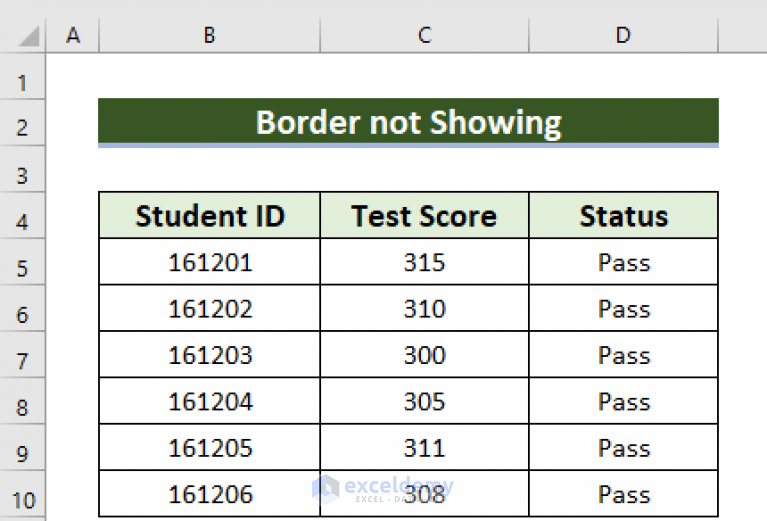Screen dimensions: 767x521
Task: Click cell containing 161206
Action: pos(210,494)
